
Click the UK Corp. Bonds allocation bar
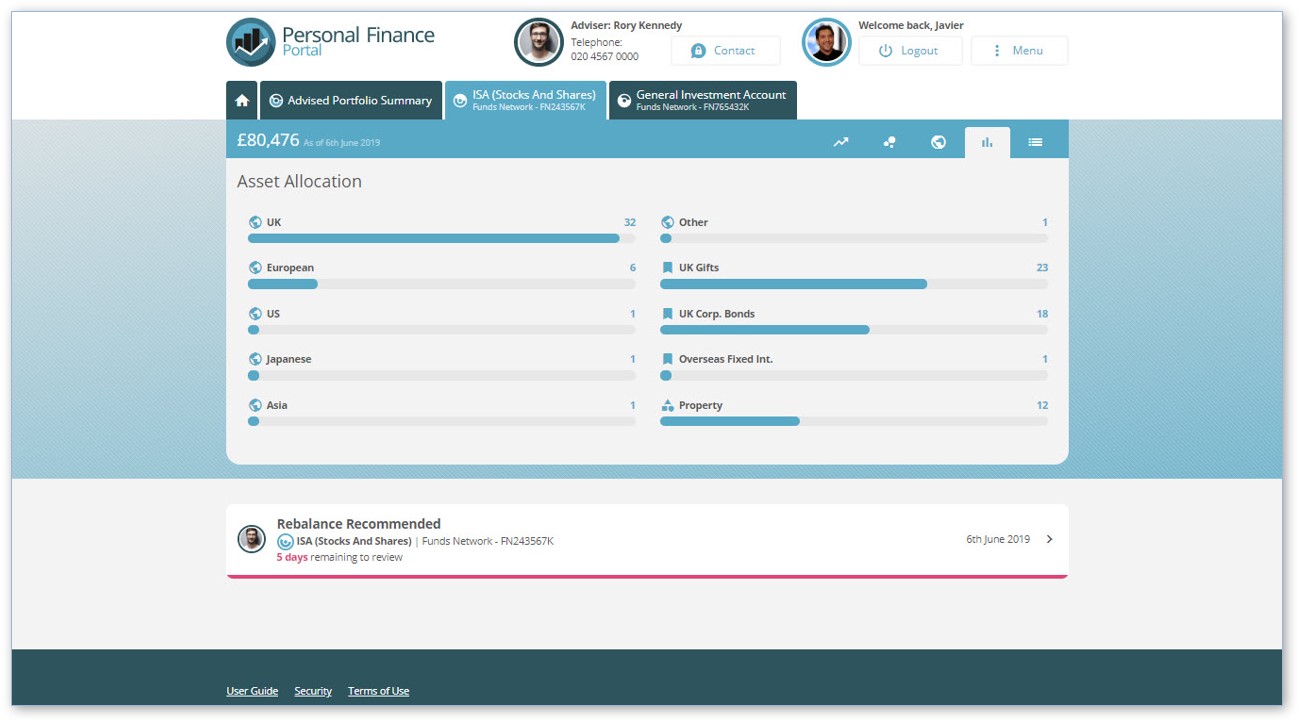(x=854, y=330)
